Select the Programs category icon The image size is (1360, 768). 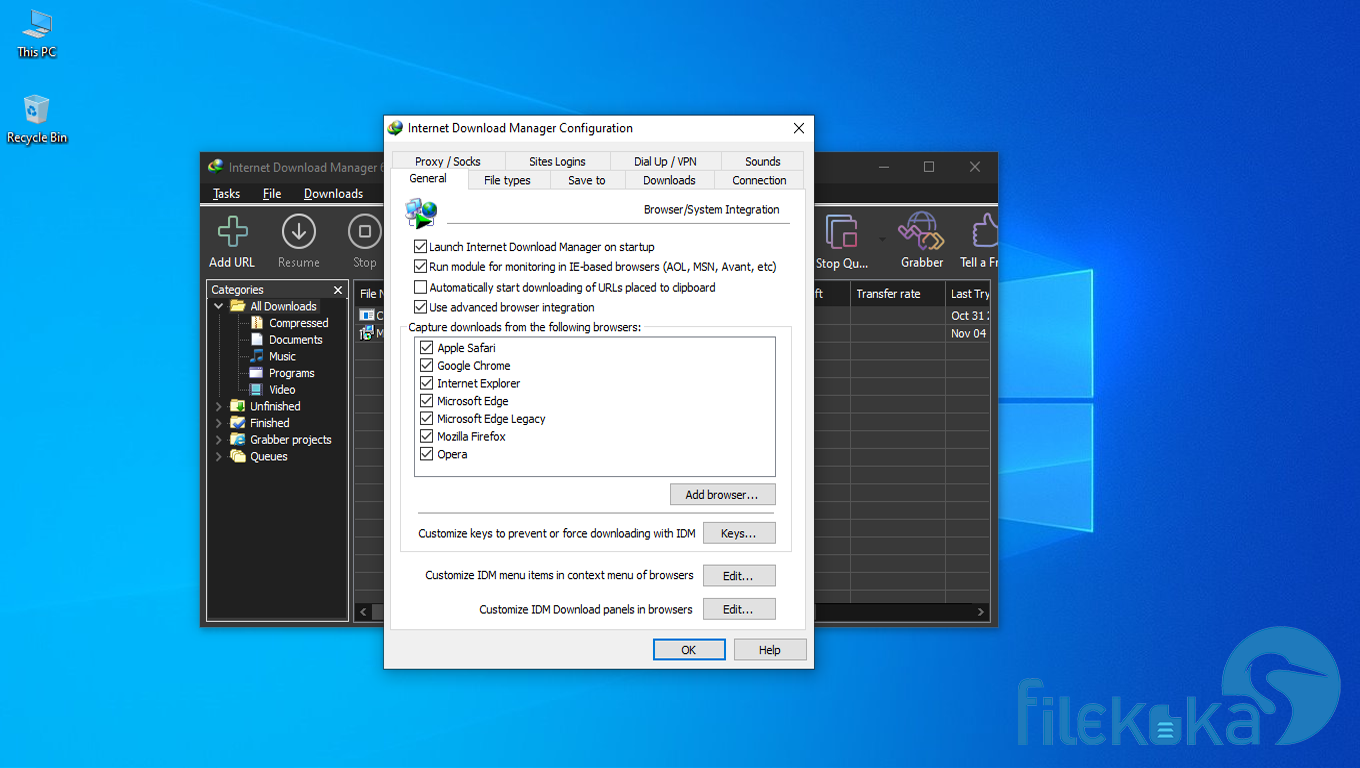coord(257,373)
